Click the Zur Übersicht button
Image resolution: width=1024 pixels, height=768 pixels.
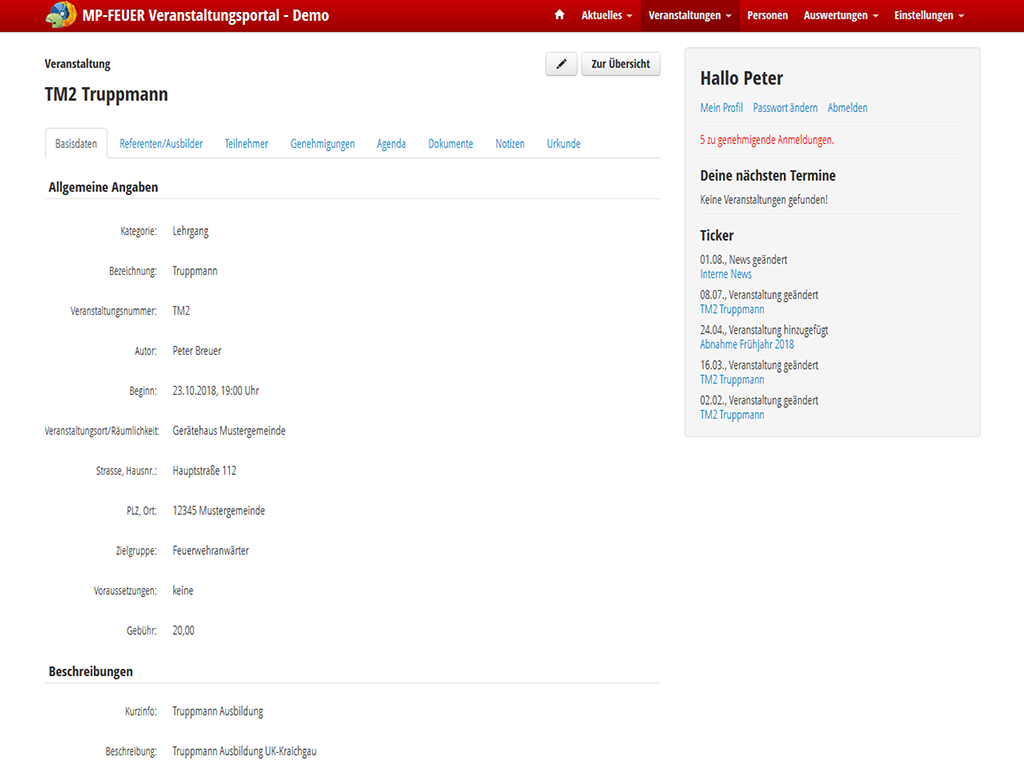[x=620, y=64]
